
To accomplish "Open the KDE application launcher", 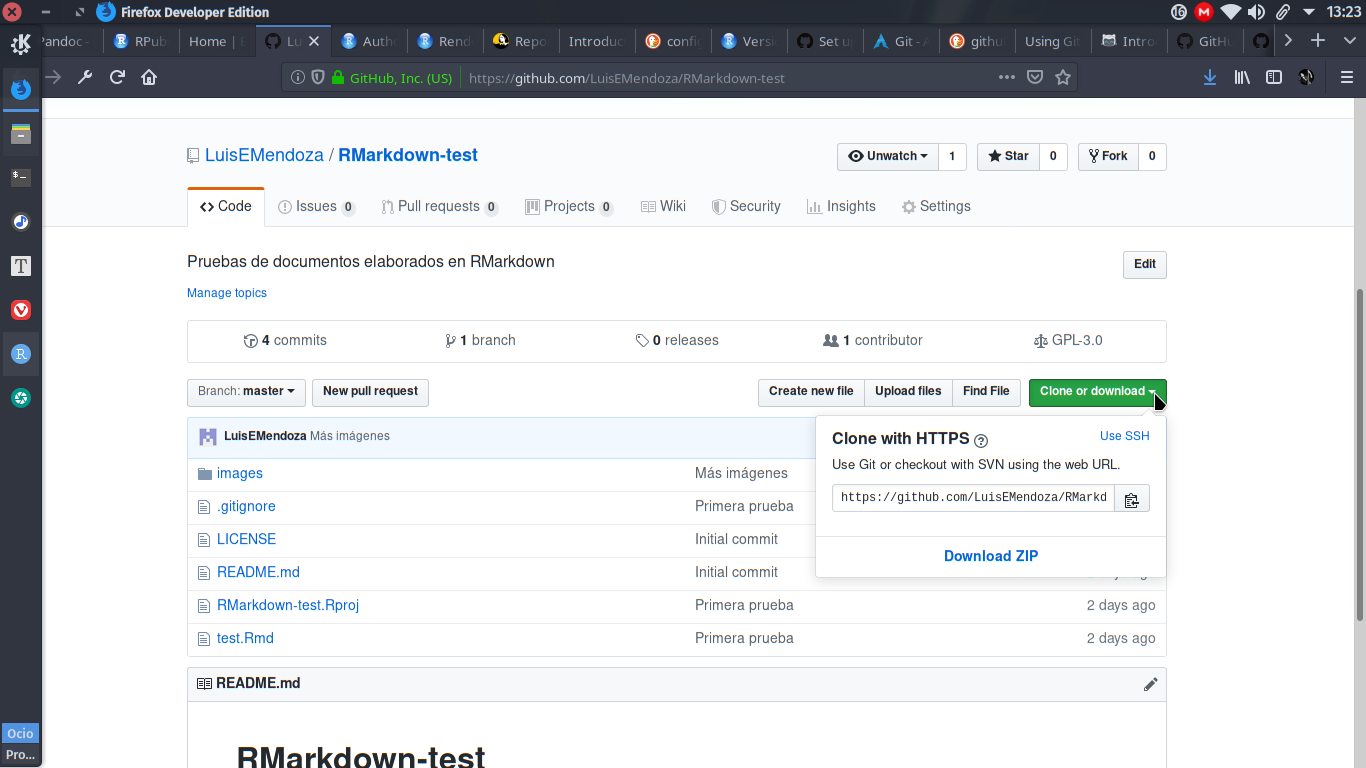I will [x=20, y=44].
